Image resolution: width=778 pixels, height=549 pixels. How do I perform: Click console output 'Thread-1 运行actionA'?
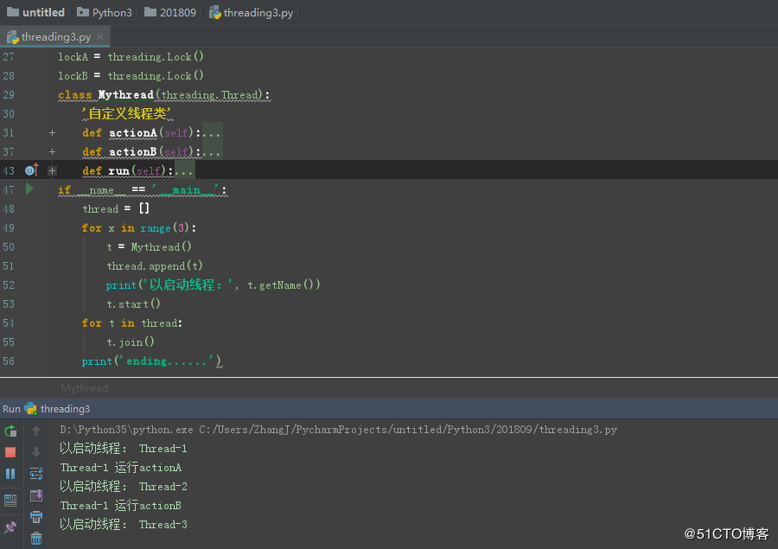click(x=121, y=467)
